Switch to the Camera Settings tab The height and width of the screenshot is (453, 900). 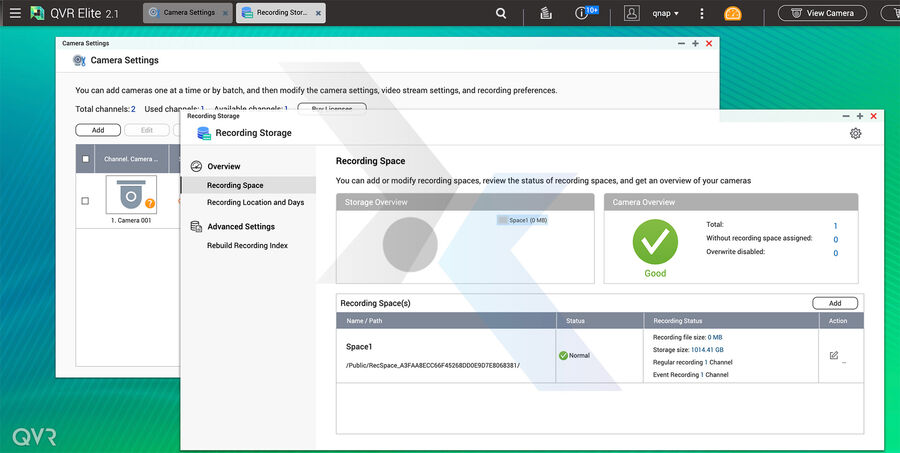tap(187, 13)
